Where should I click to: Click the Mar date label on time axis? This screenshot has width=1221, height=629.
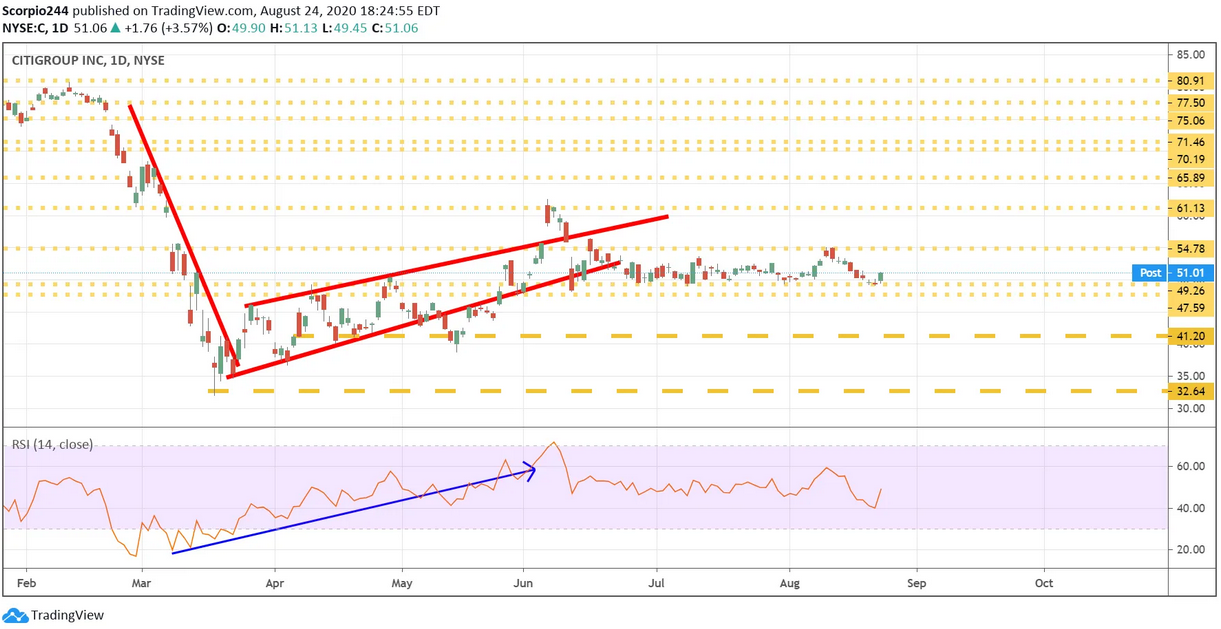click(x=141, y=581)
